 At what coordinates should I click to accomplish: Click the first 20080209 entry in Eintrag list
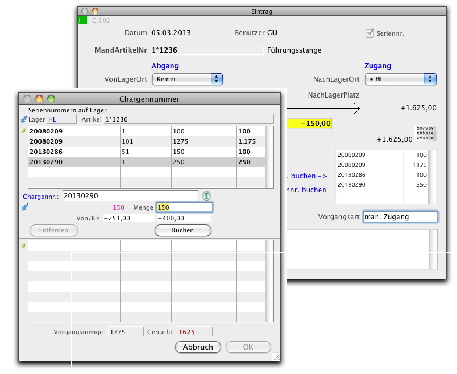coord(351,155)
